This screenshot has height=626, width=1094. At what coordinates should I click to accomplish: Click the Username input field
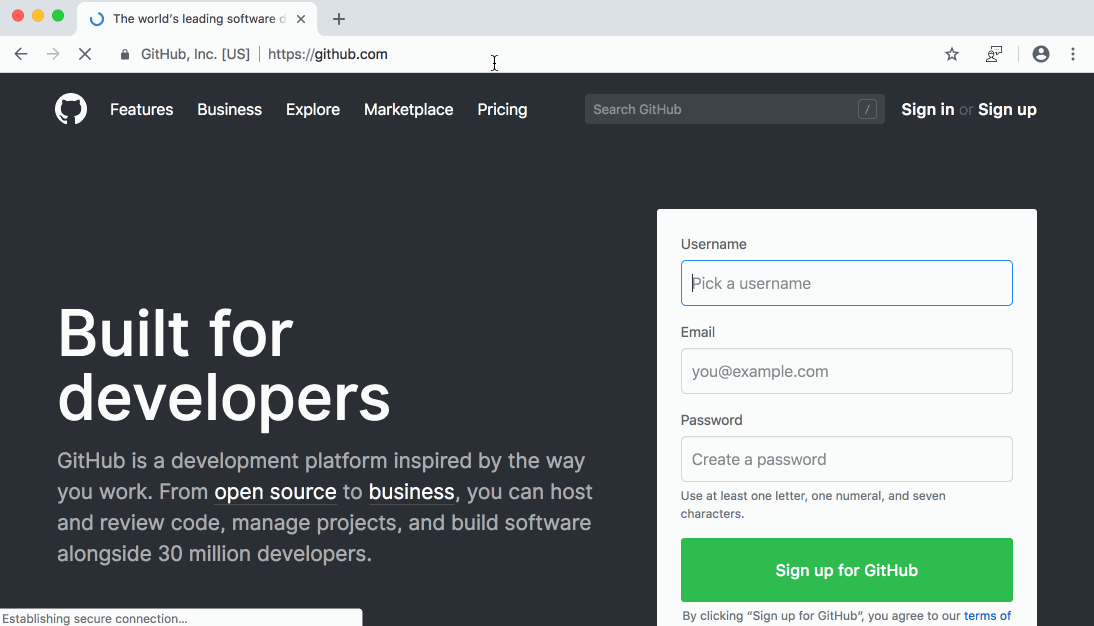click(846, 283)
